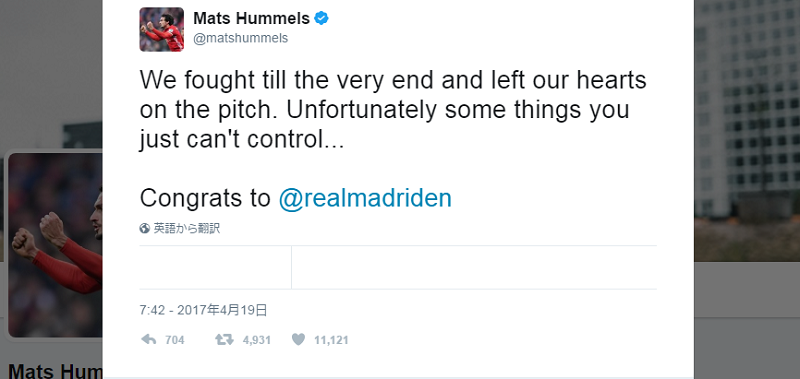The width and height of the screenshot is (800, 379).
Task: Open the Mats Hummels display name
Action: [x=252, y=19]
